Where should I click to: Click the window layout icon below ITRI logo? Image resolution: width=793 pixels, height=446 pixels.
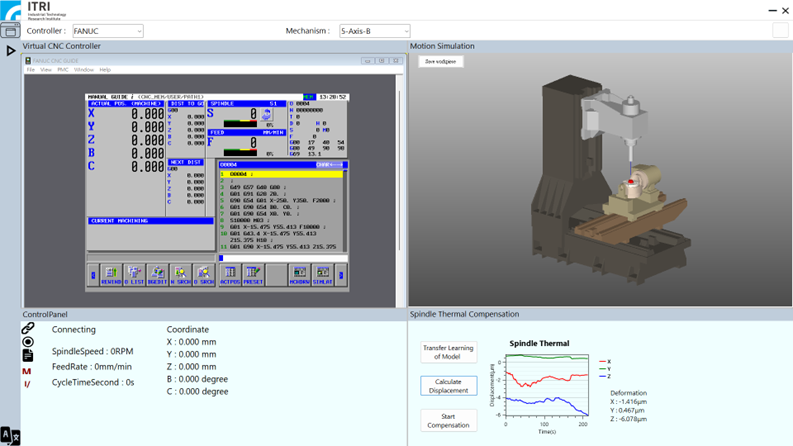(10, 31)
